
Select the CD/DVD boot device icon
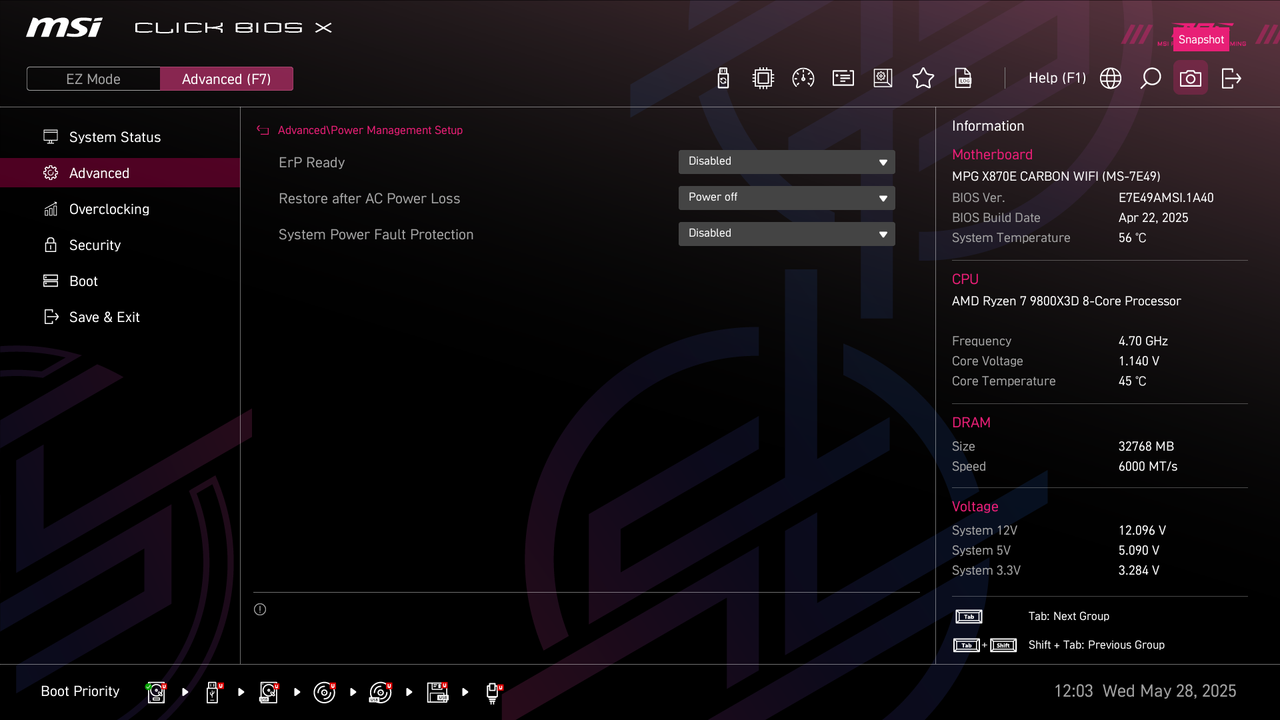tap(324, 692)
